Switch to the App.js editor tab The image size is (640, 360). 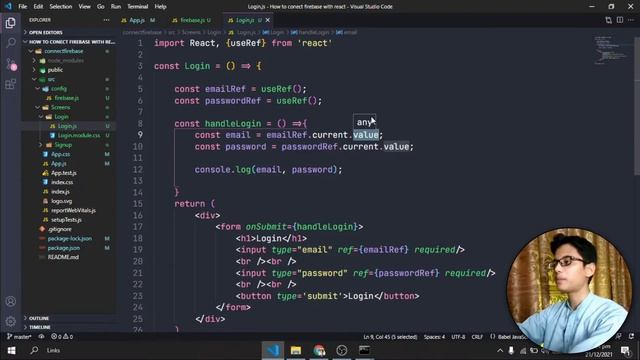pyautogui.click(x=137, y=20)
